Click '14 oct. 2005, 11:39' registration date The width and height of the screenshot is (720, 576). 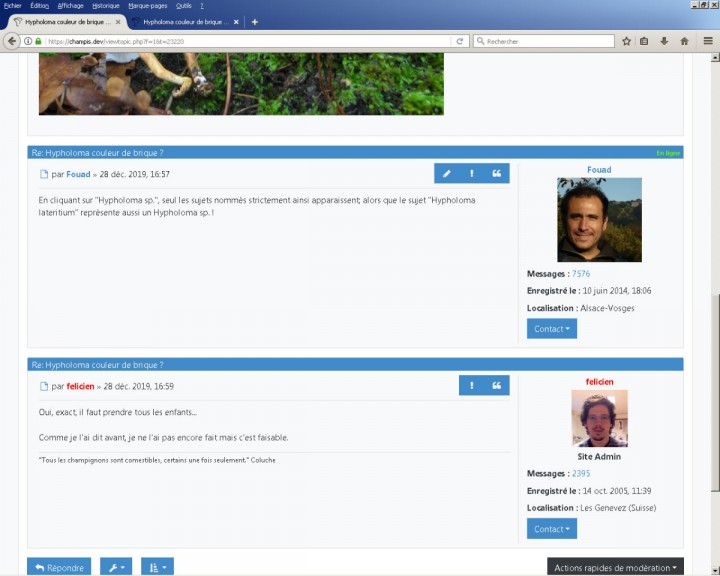tap(617, 491)
